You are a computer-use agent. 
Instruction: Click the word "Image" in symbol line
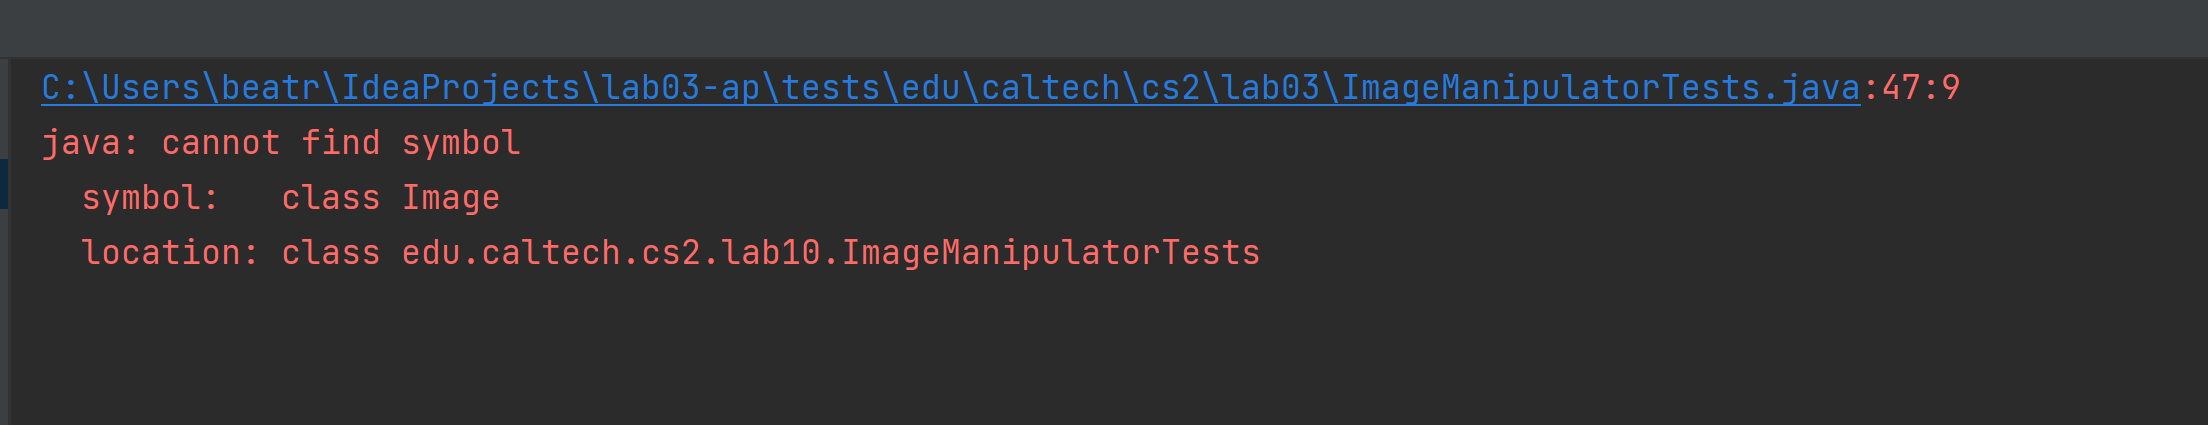pyautogui.click(x=450, y=198)
